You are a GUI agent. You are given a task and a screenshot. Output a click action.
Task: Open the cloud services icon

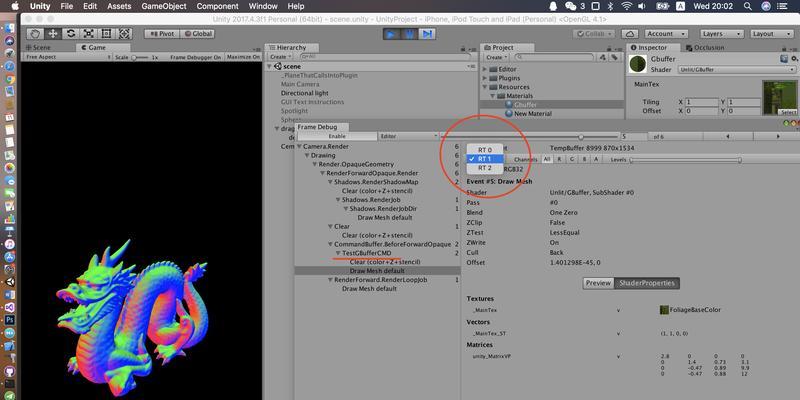(630, 34)
